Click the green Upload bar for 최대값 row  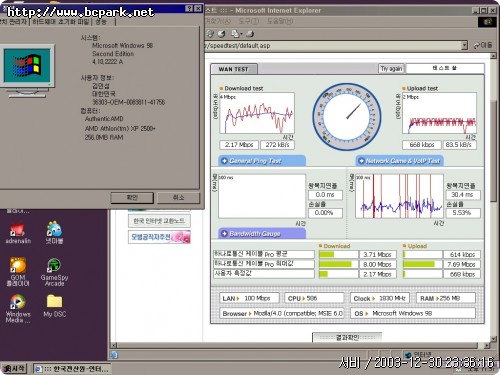pos(419,264)
